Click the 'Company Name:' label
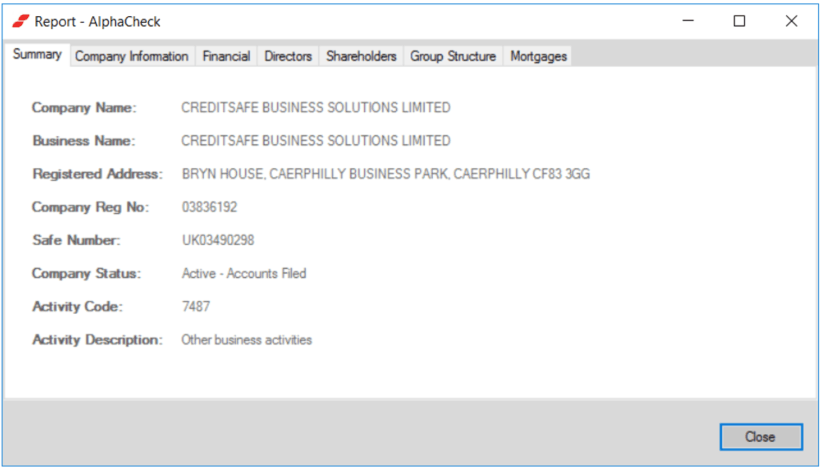The width and height of the screenshot is (824, 470). point(84,108)
